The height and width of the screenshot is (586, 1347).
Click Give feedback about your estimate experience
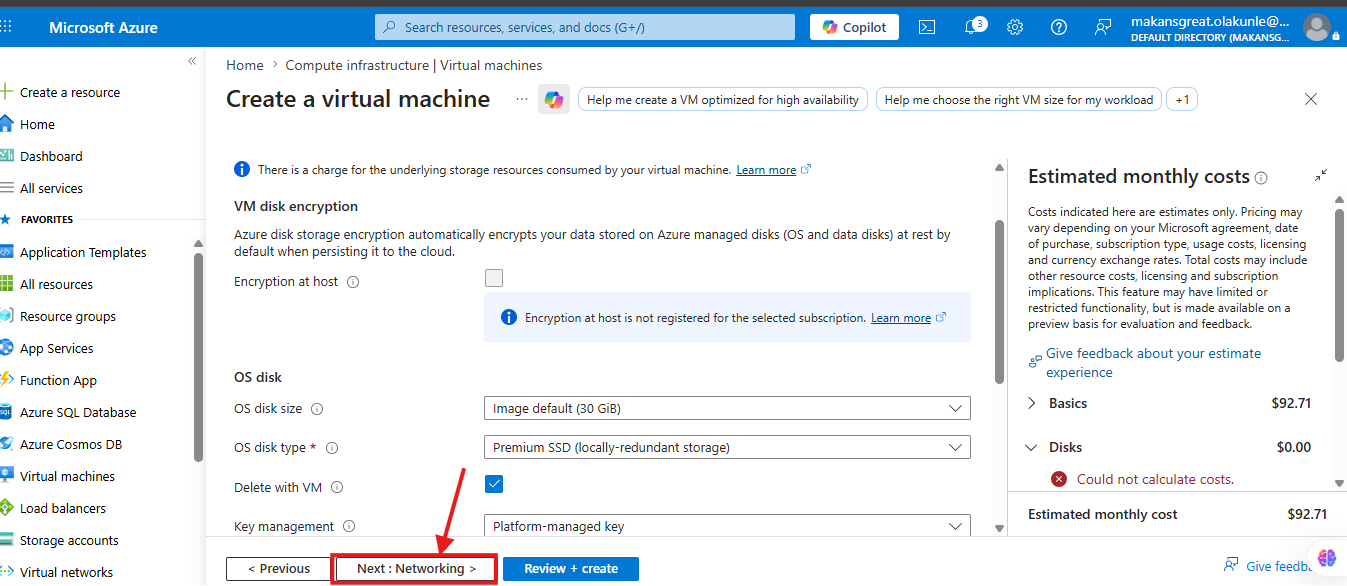coord(1153,363)
